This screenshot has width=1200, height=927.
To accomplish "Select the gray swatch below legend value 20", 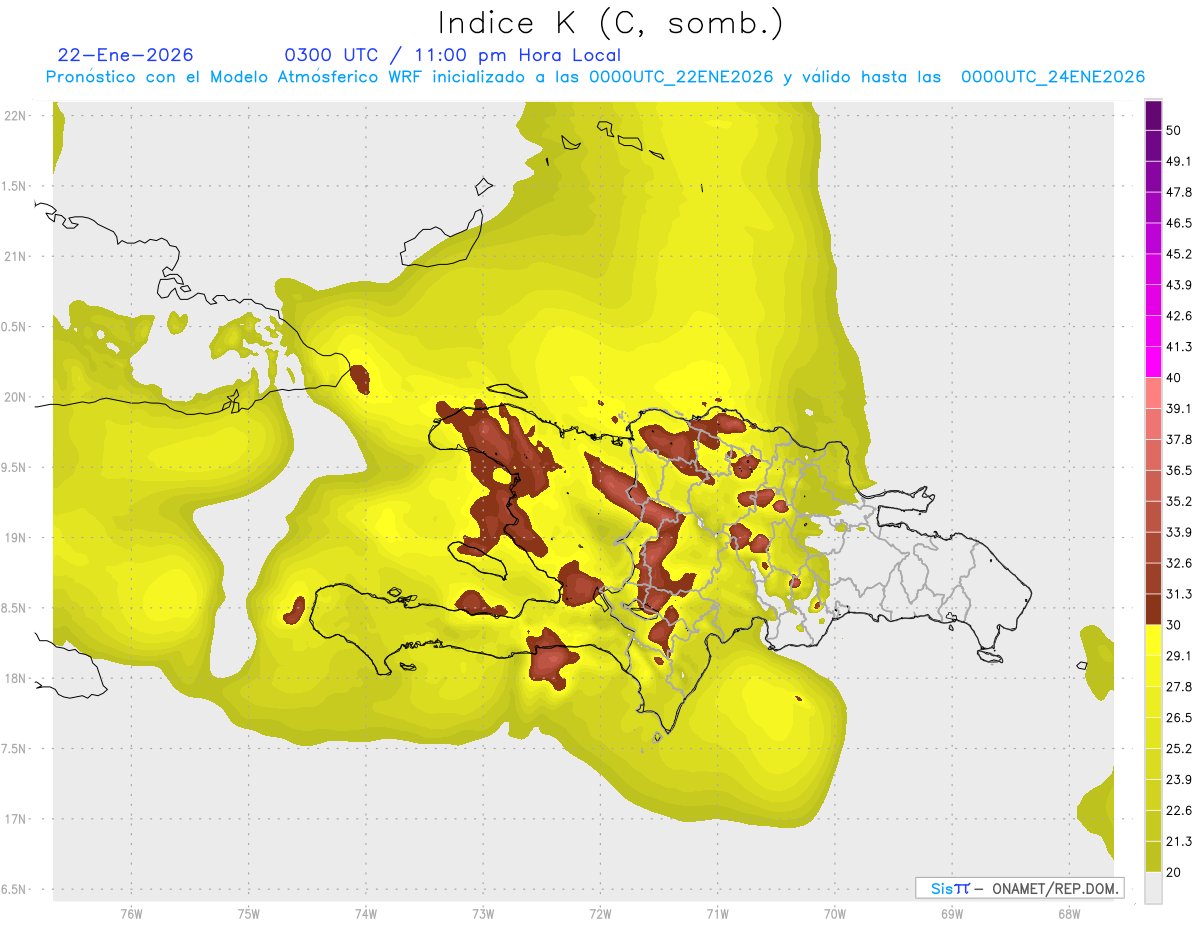I will (1153, 887).
